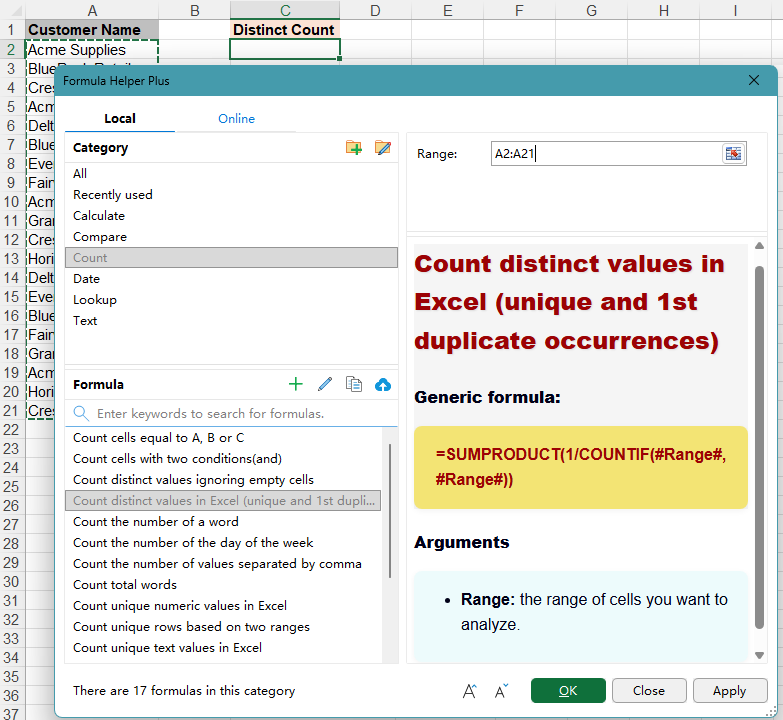This screenshot has height=720, width=783.
Task: Switch to the Online tab
Action: click(x=236, y=119)
